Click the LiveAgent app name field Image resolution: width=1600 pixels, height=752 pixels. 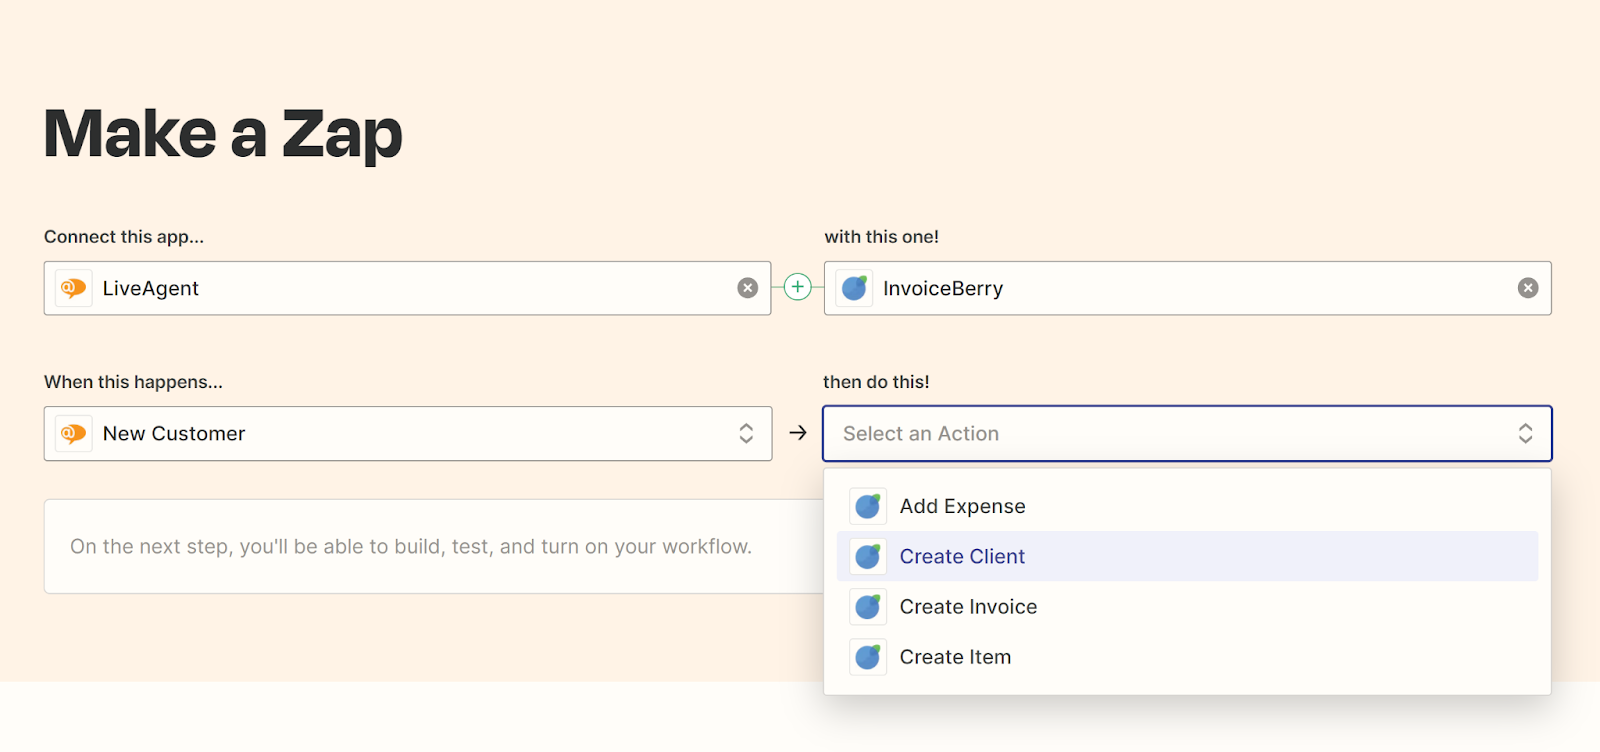pyautogui.click(x=400, y=288)
